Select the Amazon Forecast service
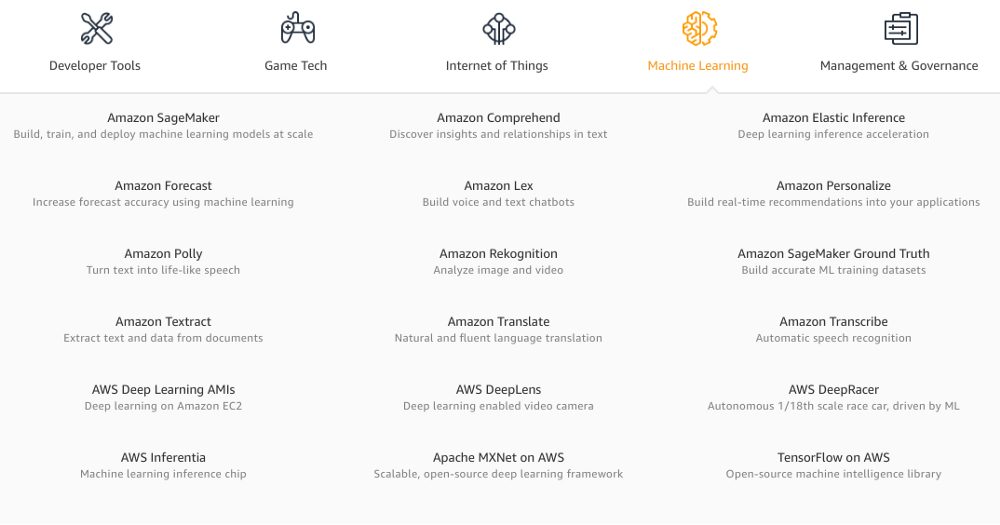Image resolution: width=1000 pixels, height=525 pixels. [x=163, y=186]
